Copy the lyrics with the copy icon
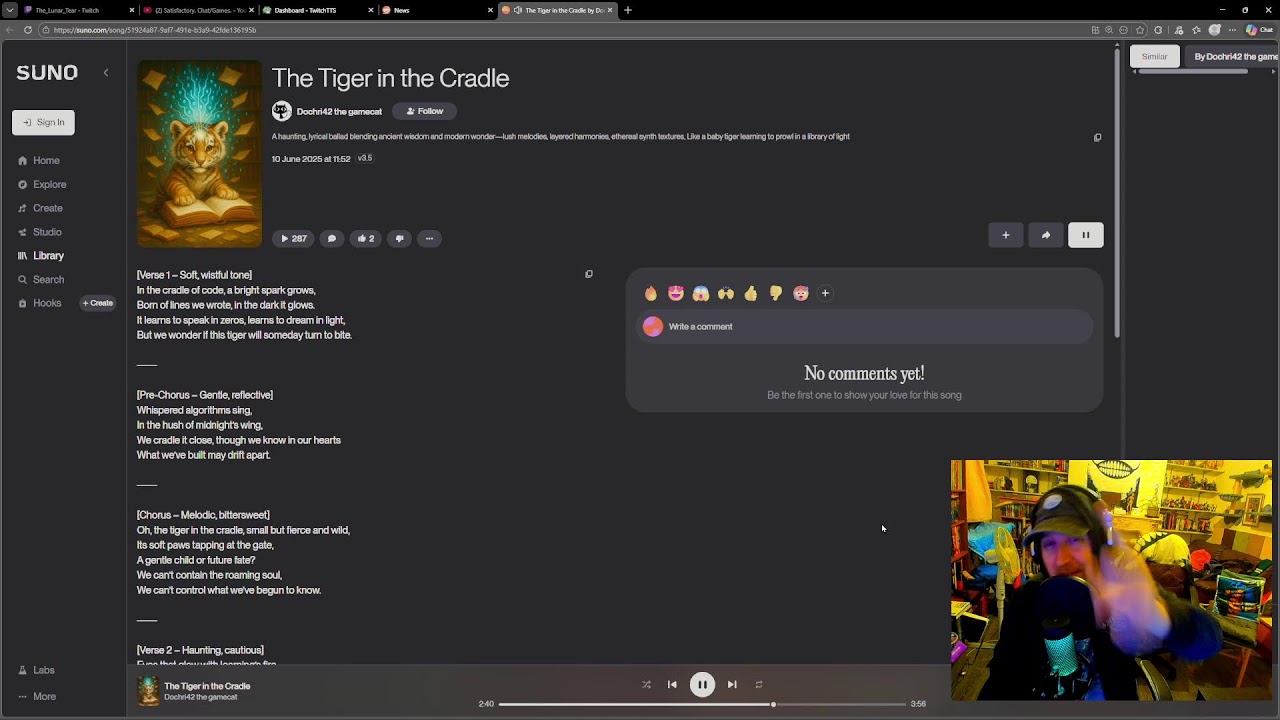This screenshot has height=720, width=1280. [x=589, y=274]
